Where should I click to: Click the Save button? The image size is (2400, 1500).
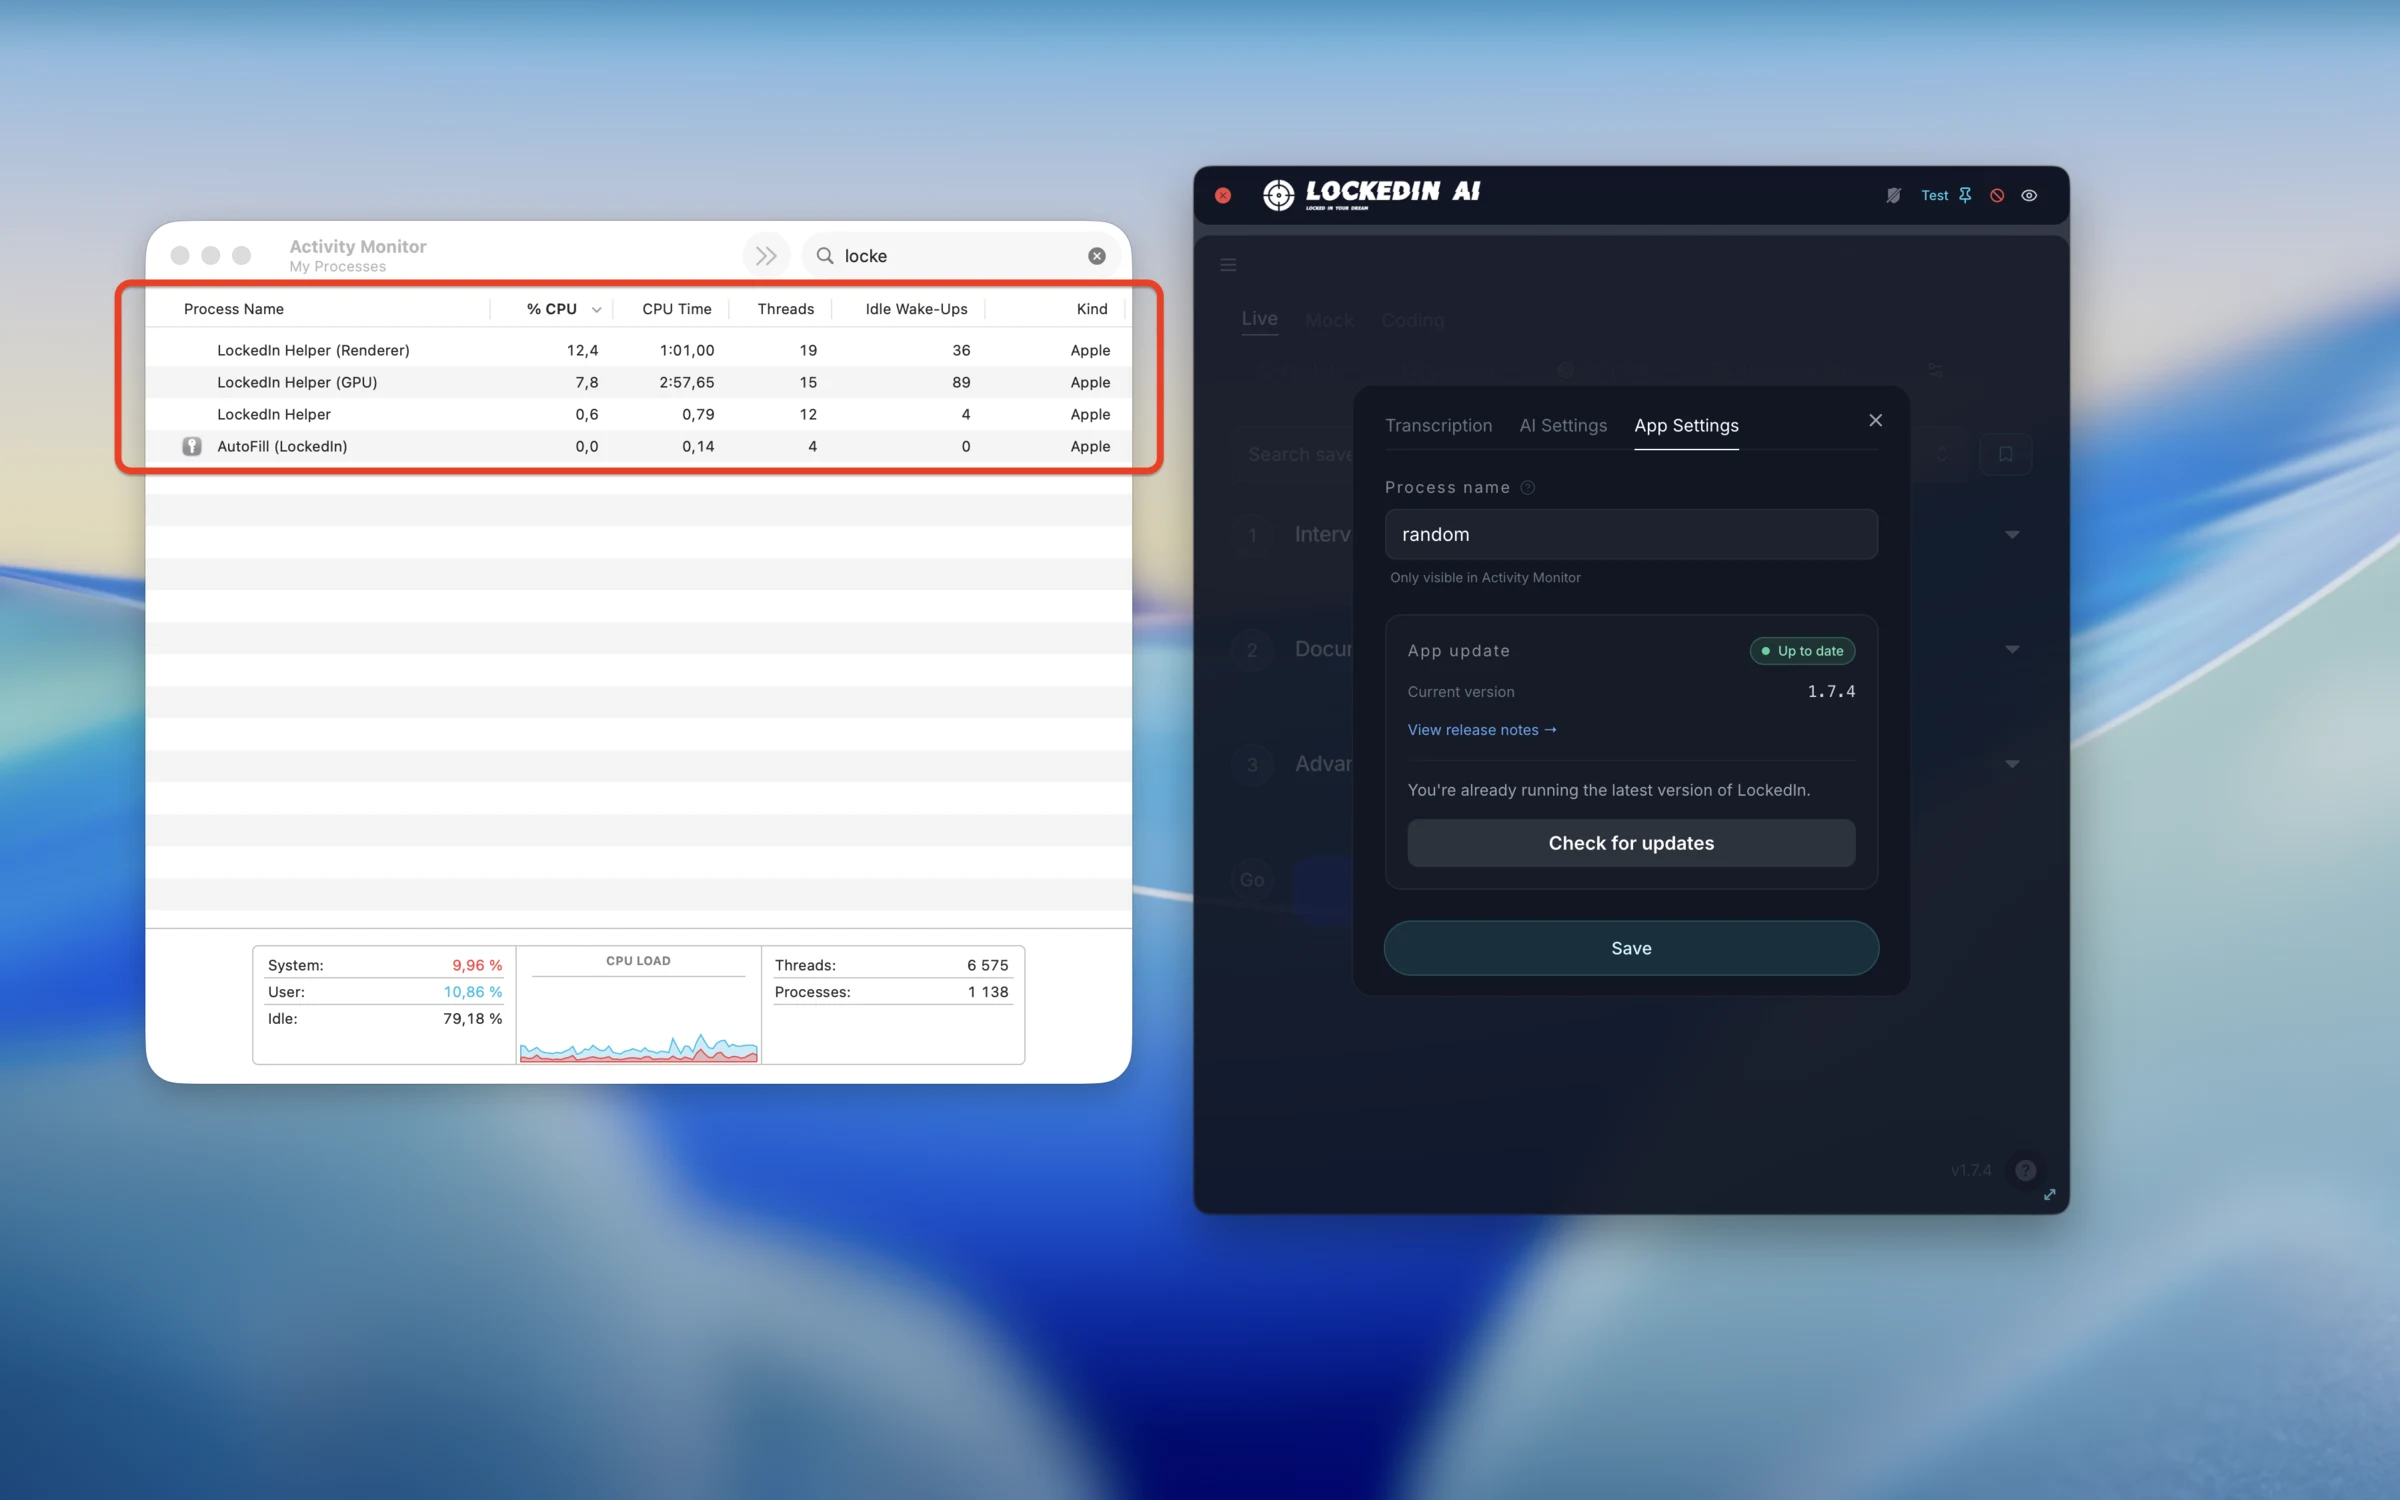[1631, 948]
